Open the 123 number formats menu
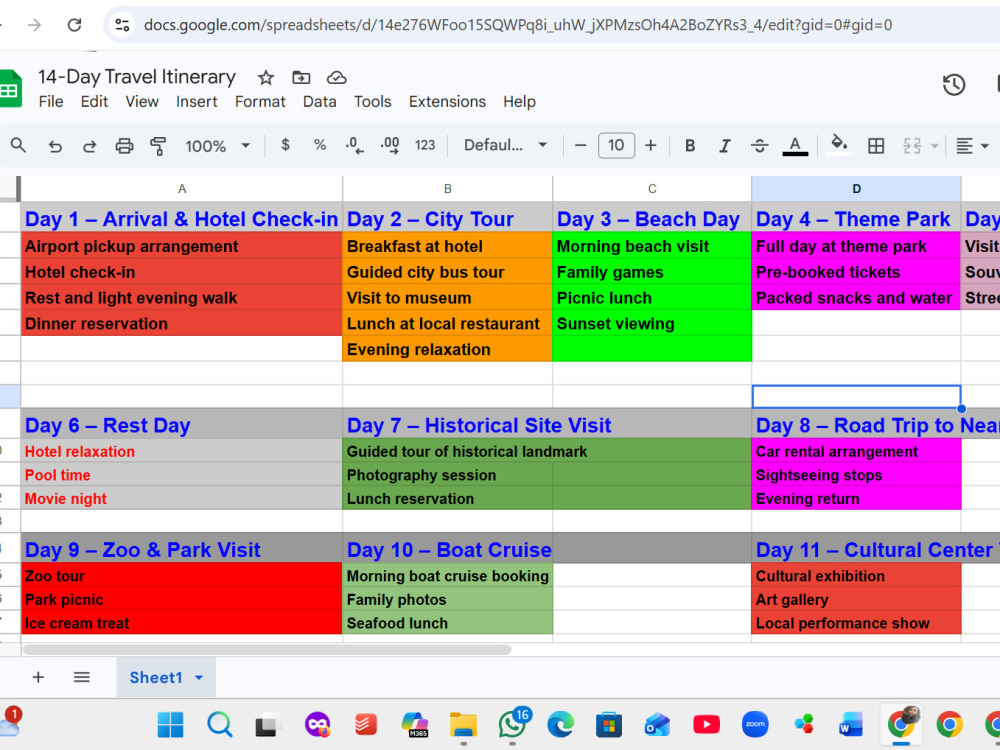This screenshot has width=1000, height=750. click(425, 145)
